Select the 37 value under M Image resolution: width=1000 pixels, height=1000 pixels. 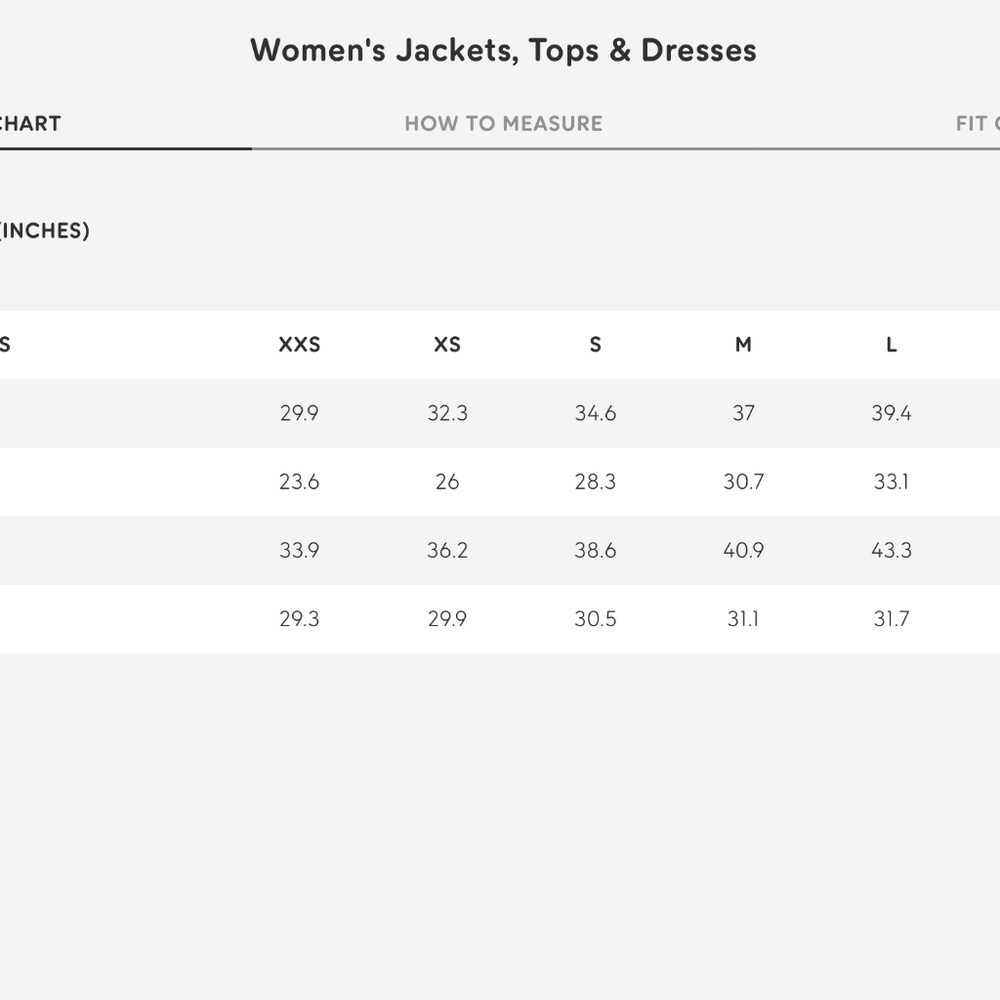pos(743,413)
